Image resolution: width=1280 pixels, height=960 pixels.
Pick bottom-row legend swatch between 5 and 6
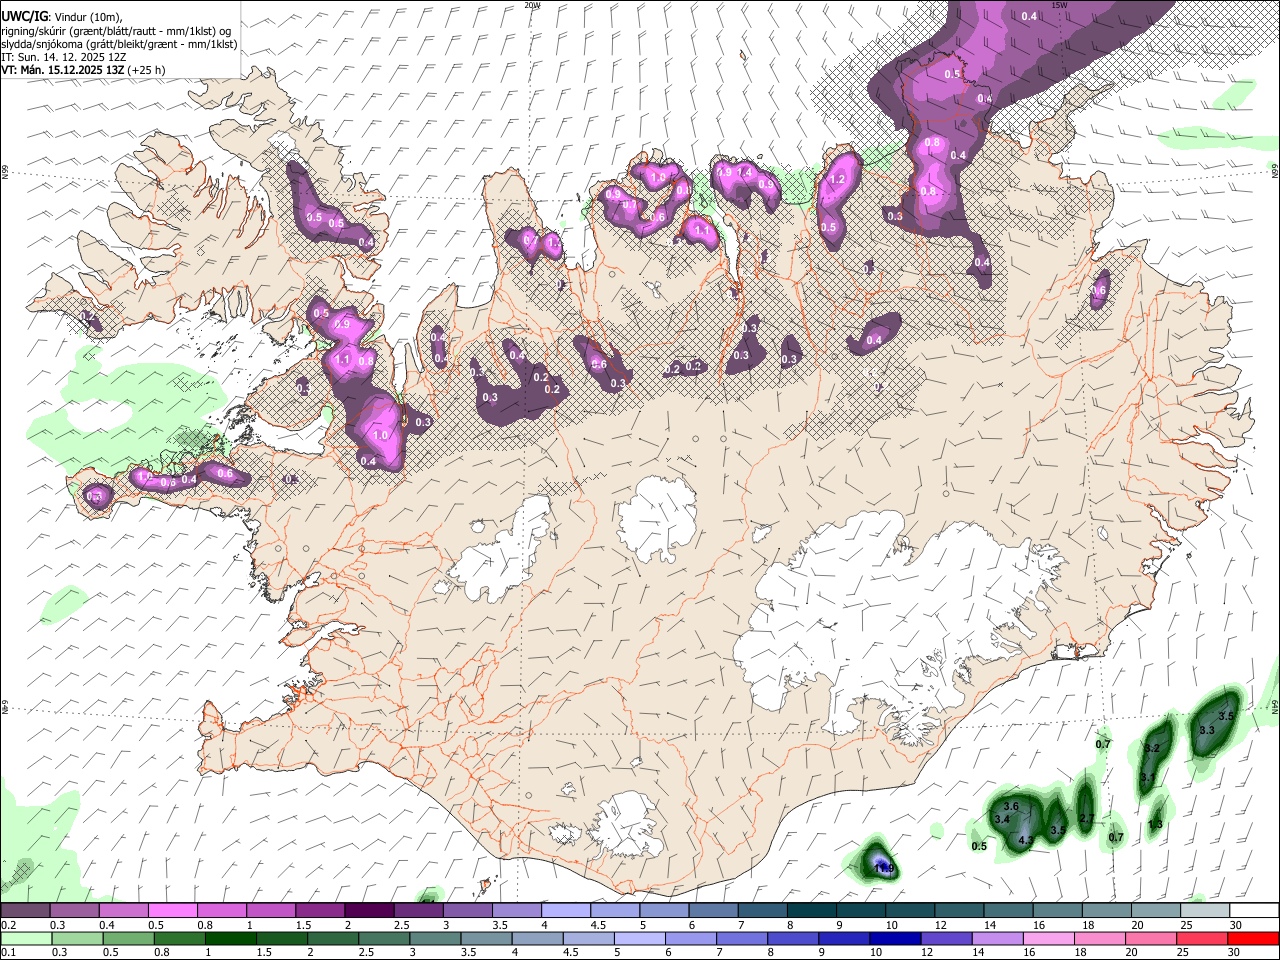[x=640, y=939]
